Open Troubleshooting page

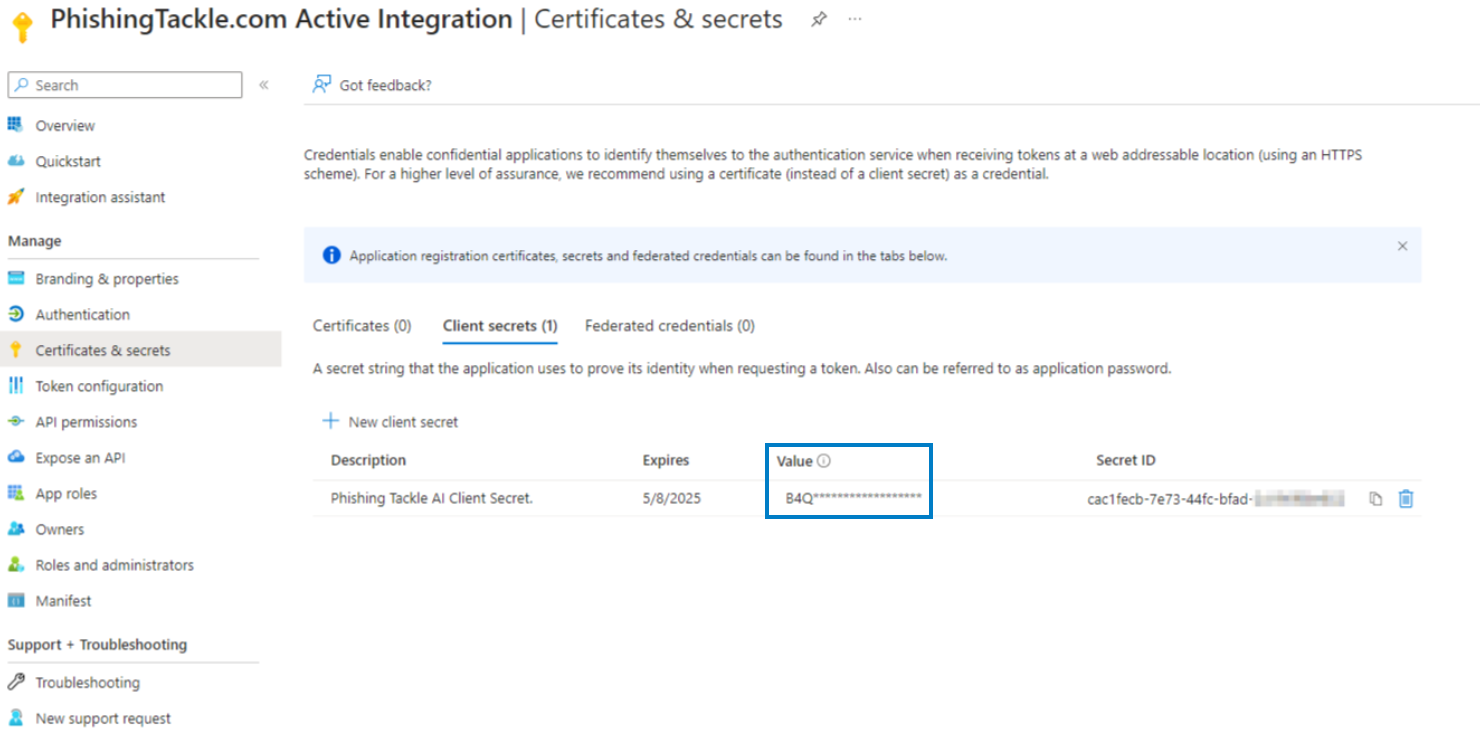88,682
